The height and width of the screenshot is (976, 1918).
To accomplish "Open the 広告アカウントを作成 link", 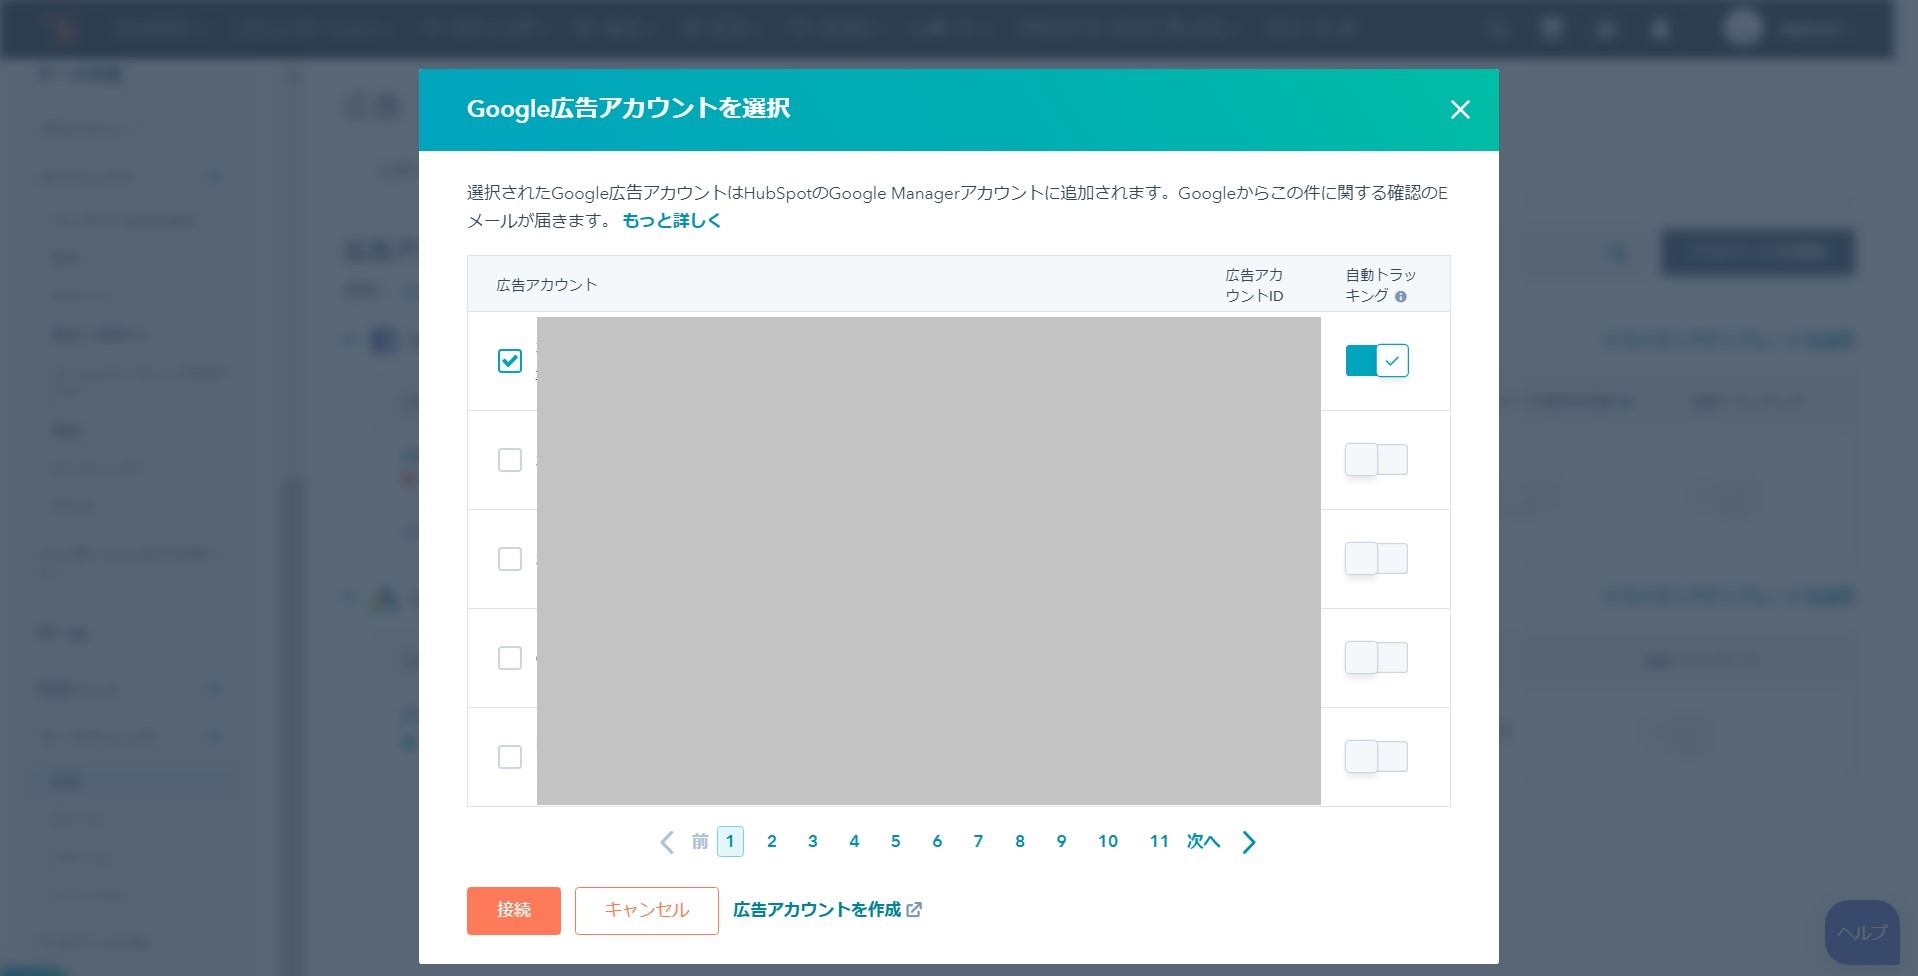I will [828, 910].
